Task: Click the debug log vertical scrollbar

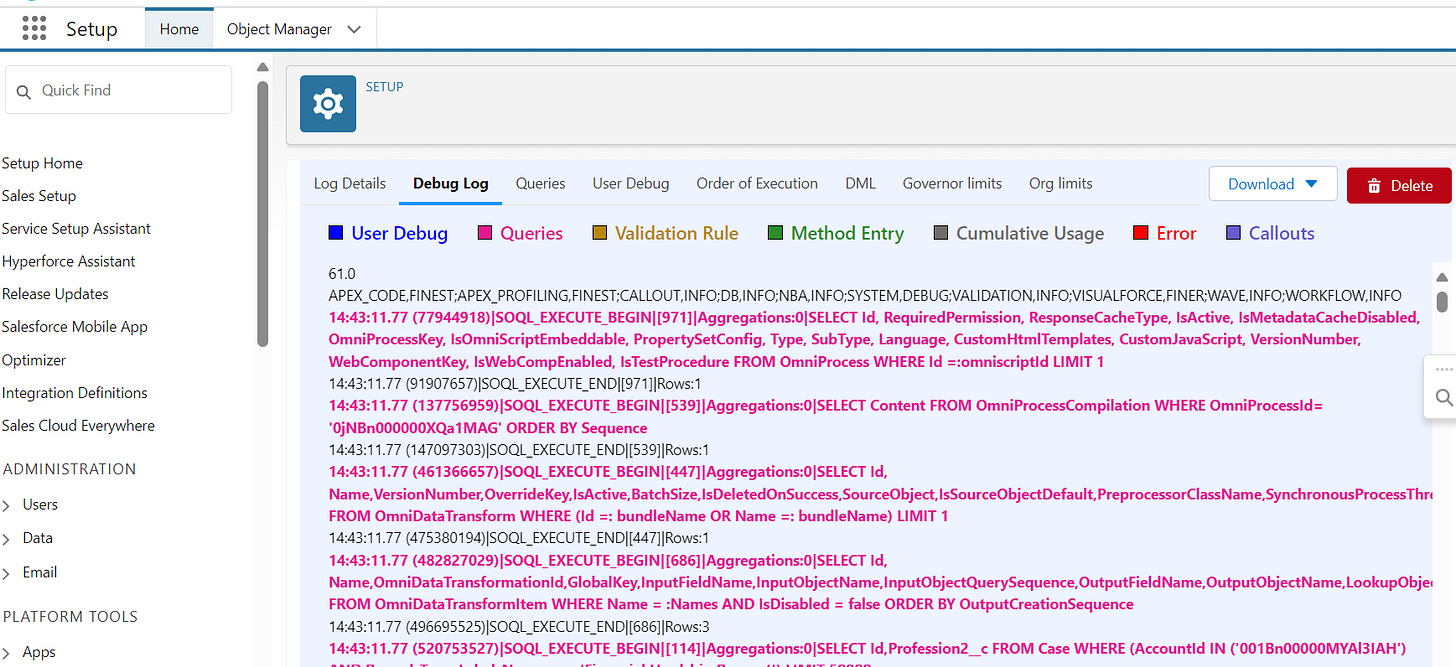Action: 1441,301
